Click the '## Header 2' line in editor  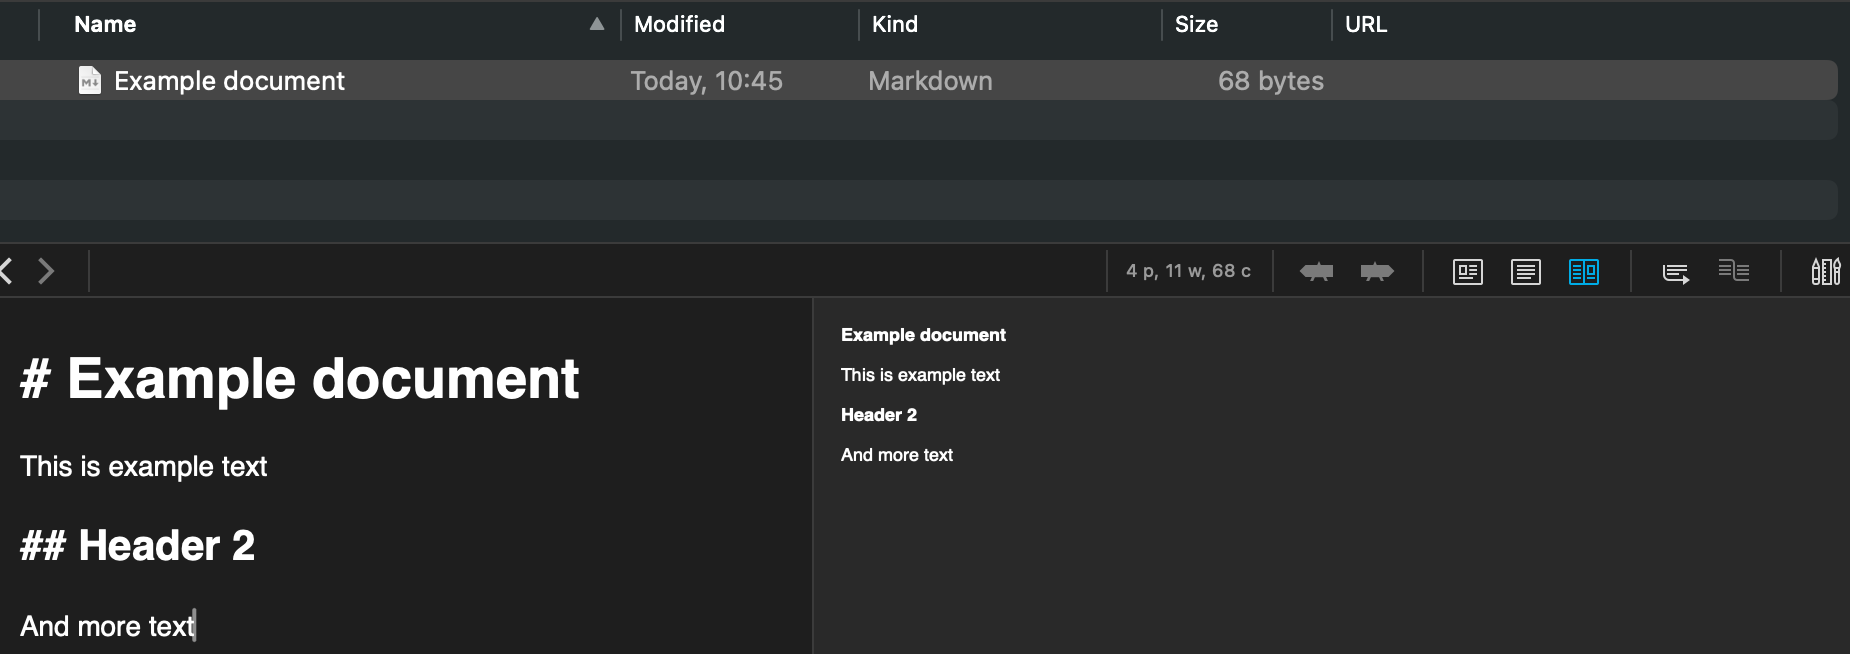click(138, 546)
